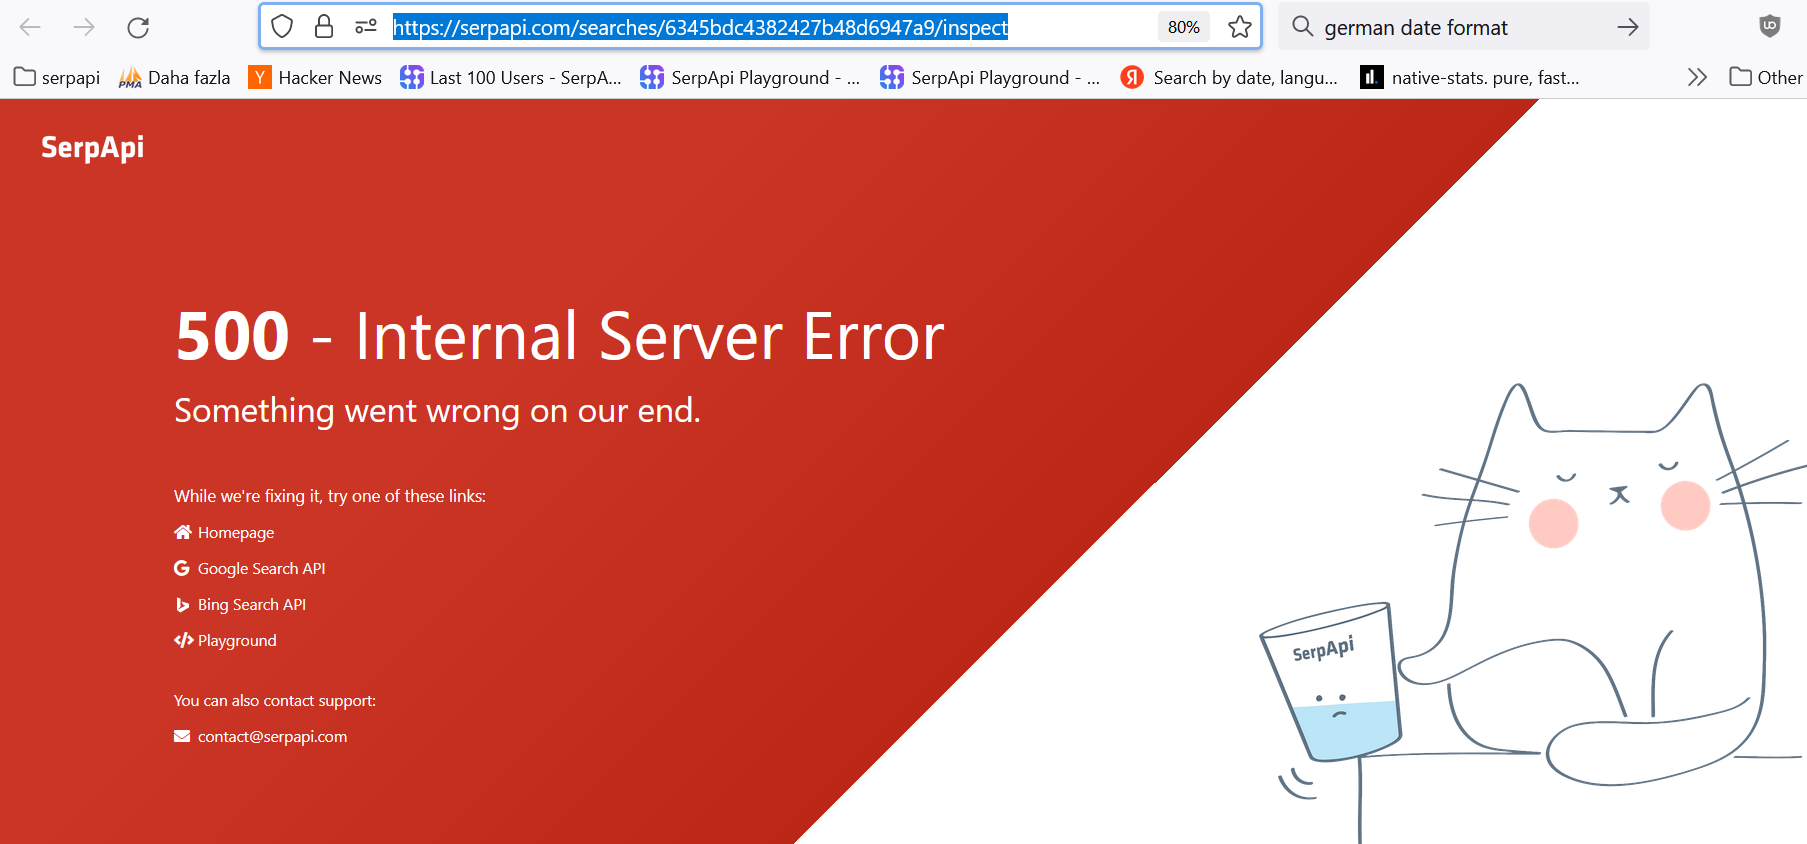This screenshot has width=1807, height=844.
Task: Reload the page with the refresh icon
Action: (x=138, y=27)
